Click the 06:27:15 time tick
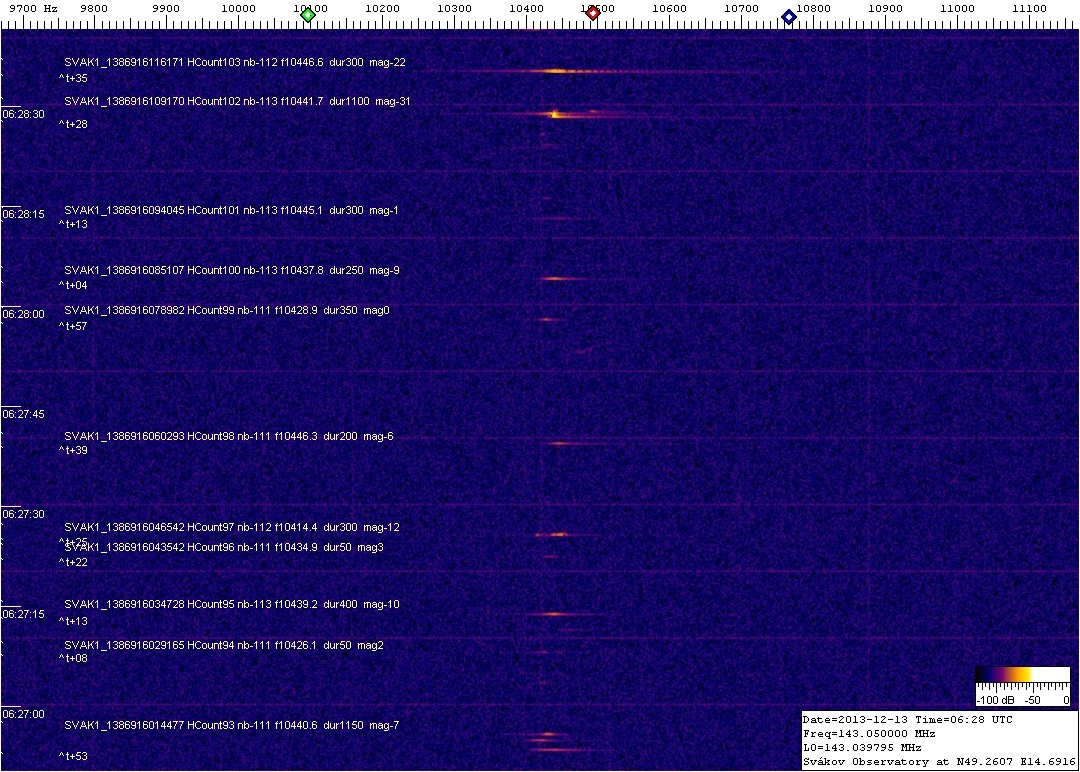 [x=23, y=614]
